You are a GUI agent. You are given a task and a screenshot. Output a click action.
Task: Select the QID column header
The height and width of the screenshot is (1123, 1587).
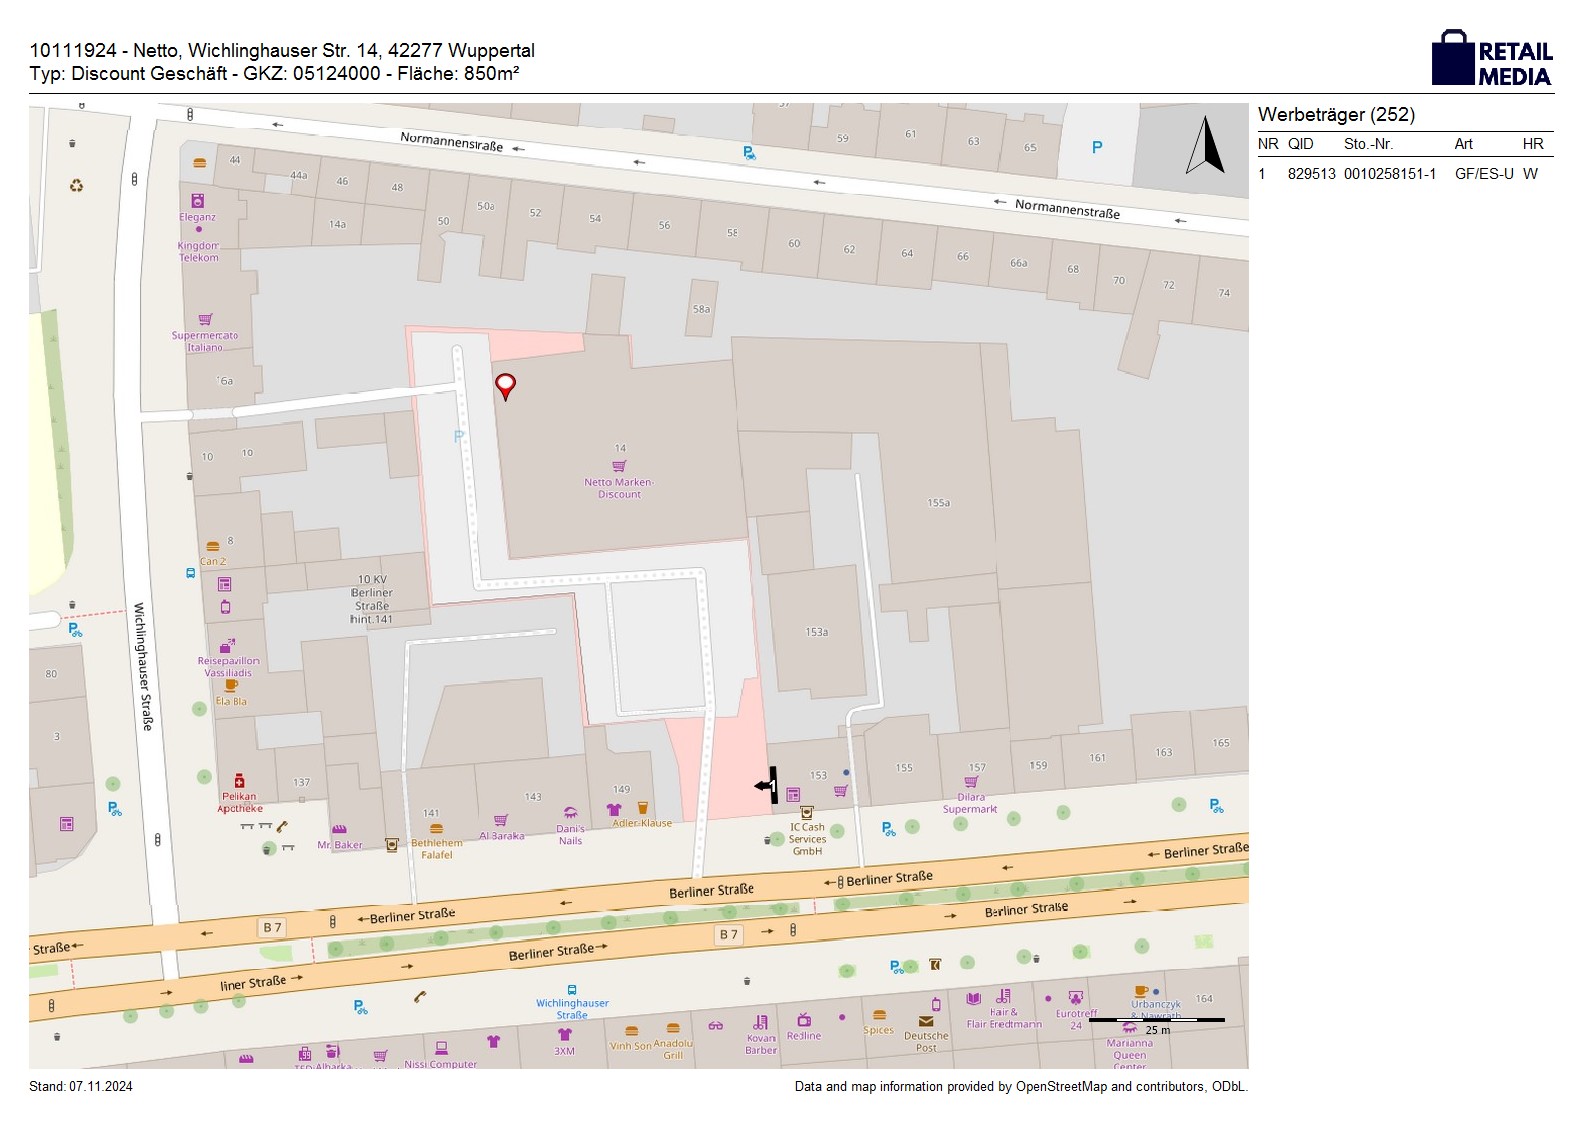(x=1300, y=144)
